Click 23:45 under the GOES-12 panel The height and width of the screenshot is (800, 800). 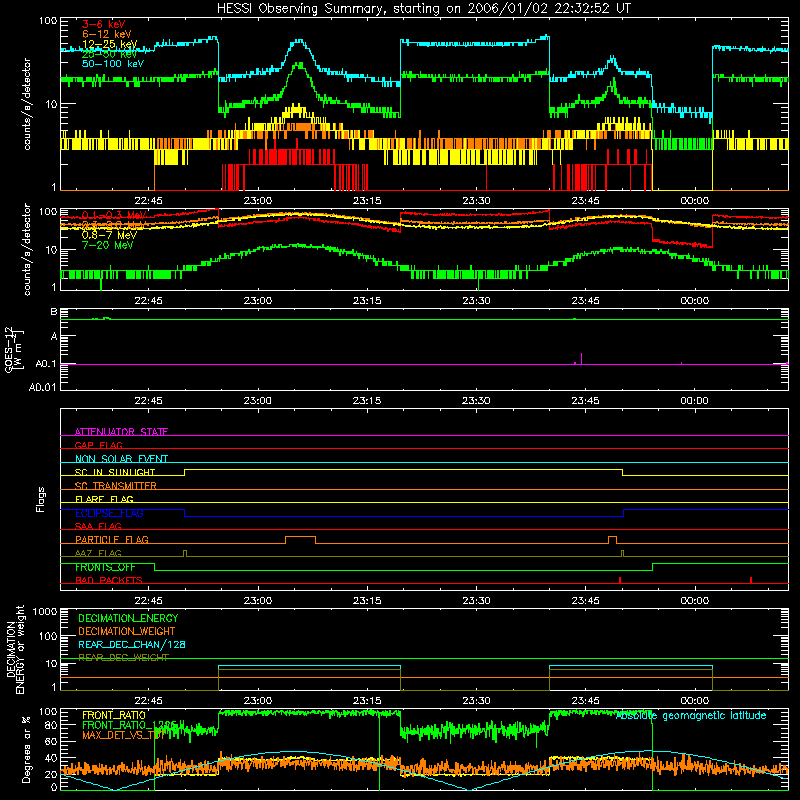(585, 401)
